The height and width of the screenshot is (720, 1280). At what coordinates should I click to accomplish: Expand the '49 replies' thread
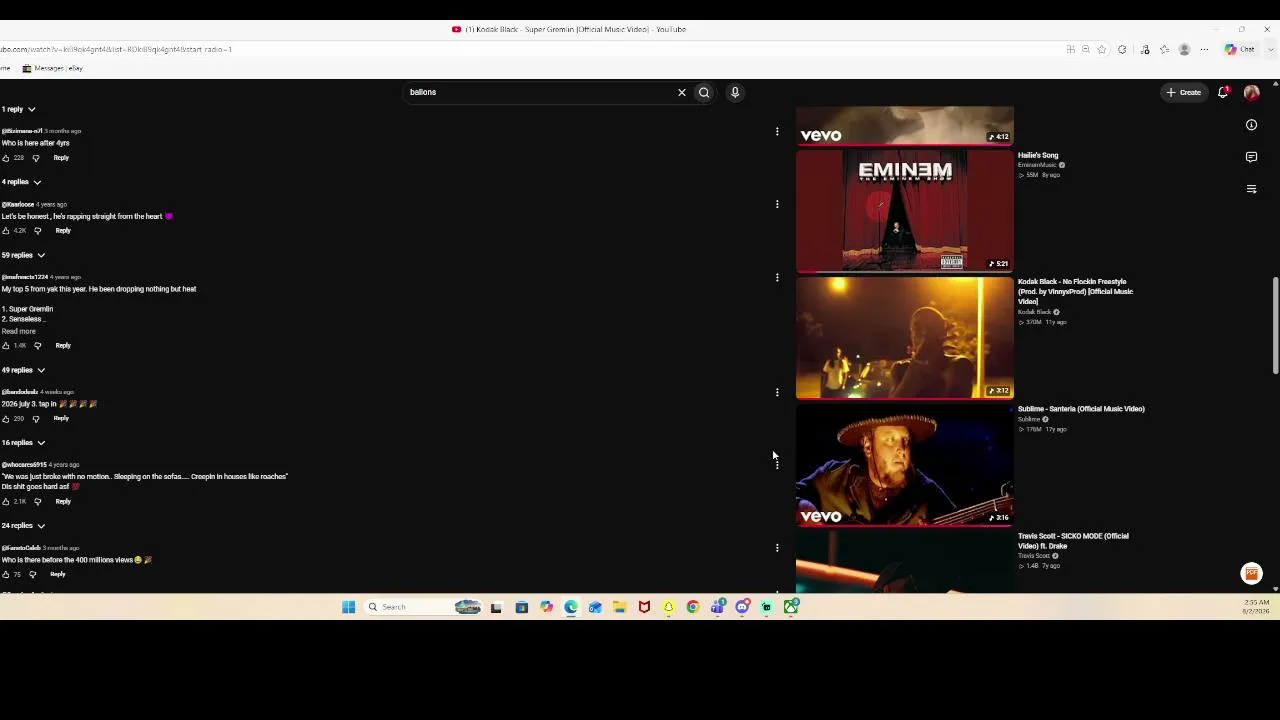[x=23, y=370]
